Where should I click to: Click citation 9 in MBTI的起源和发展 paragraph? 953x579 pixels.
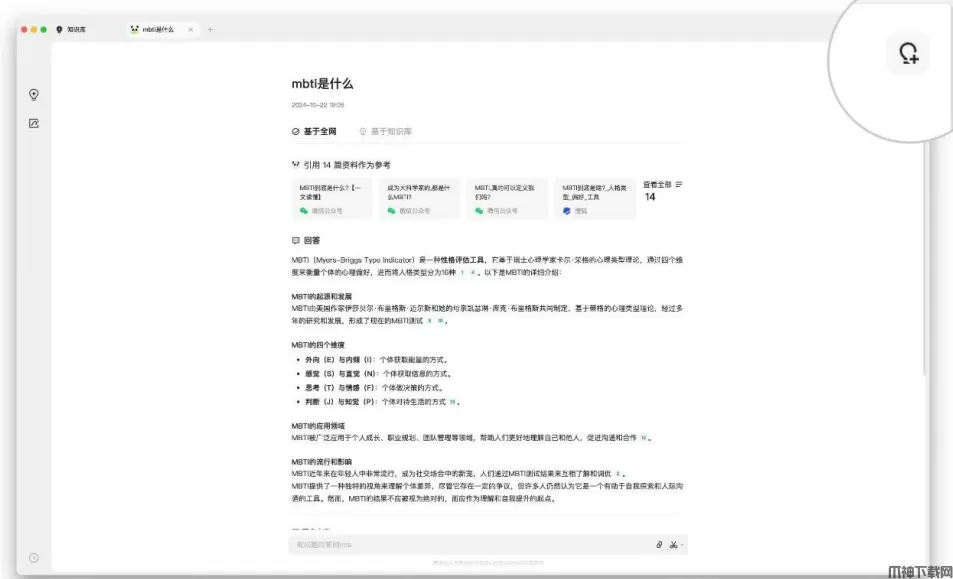429,321
